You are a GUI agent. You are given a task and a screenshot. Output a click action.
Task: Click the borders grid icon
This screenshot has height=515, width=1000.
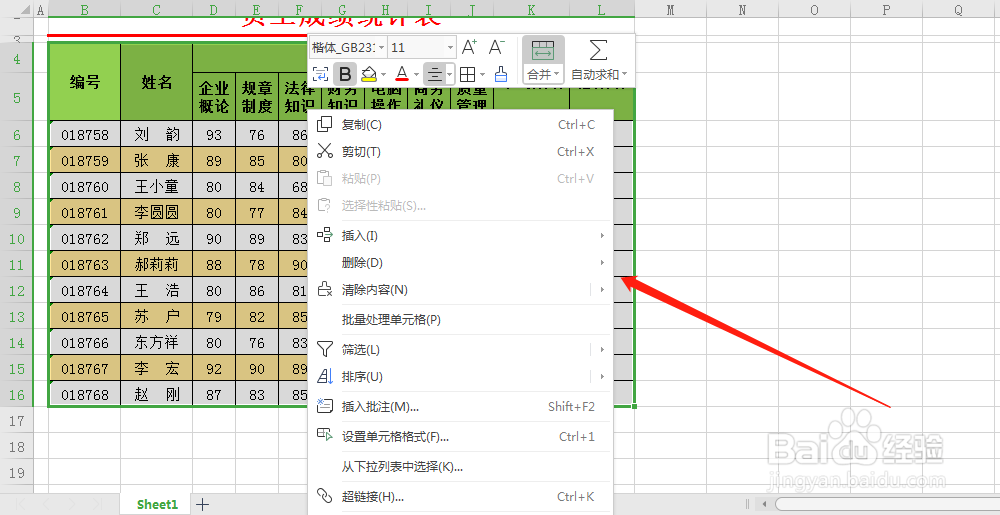click(467, 75)
